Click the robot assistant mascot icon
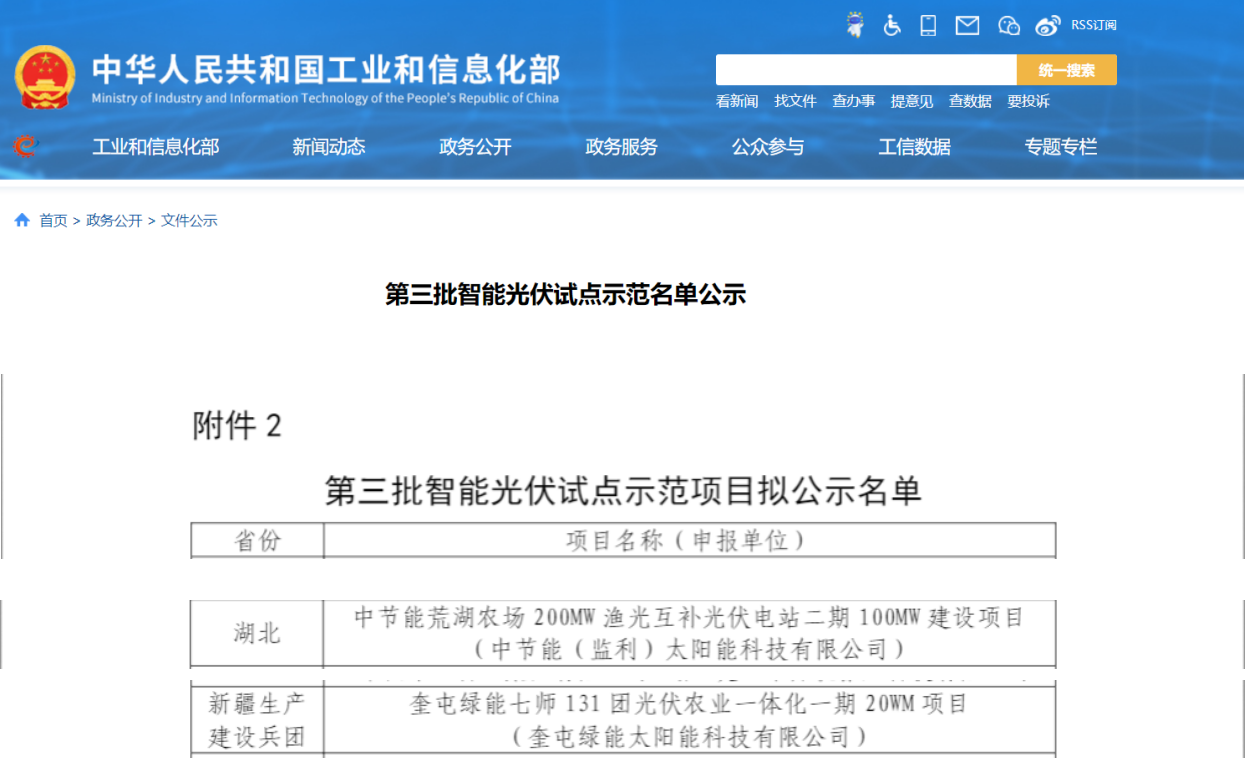The image size is (1245, 778). tap(855, 25)
